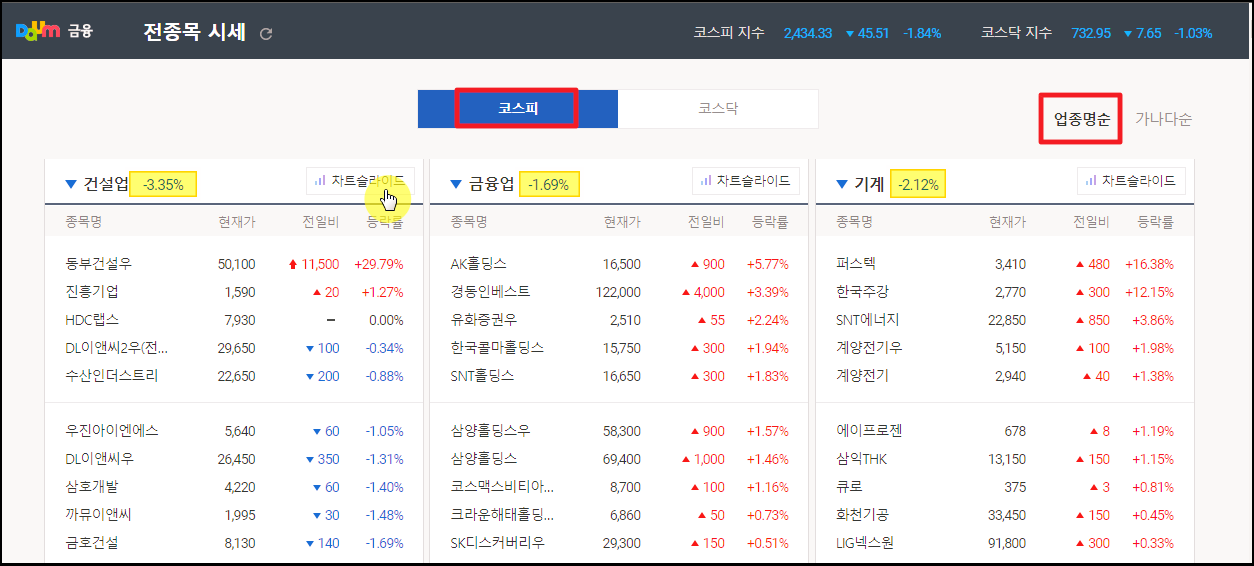Open stock SNT에너지
Image resolution: width=1254 pixels, height=566 pixels.
(x=868, y=320)
